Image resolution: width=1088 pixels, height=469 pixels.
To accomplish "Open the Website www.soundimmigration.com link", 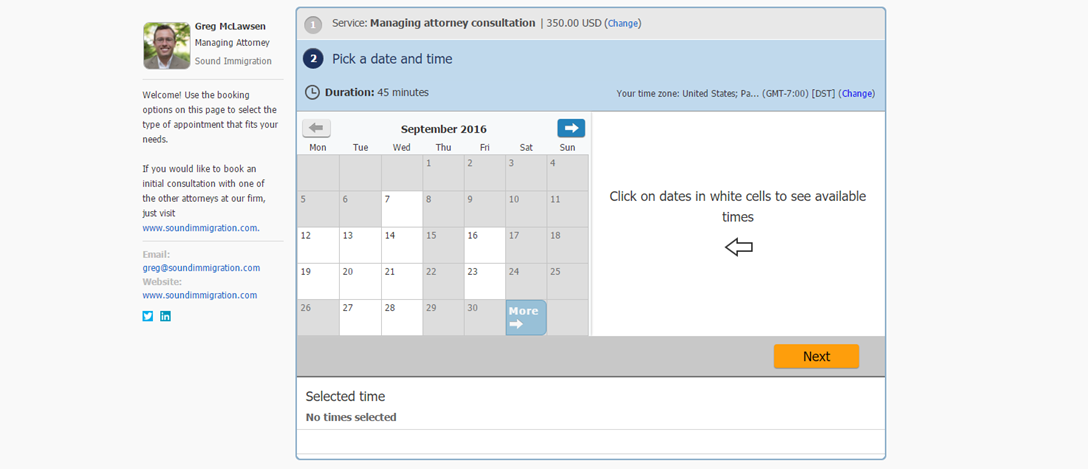I will point(200,295).
